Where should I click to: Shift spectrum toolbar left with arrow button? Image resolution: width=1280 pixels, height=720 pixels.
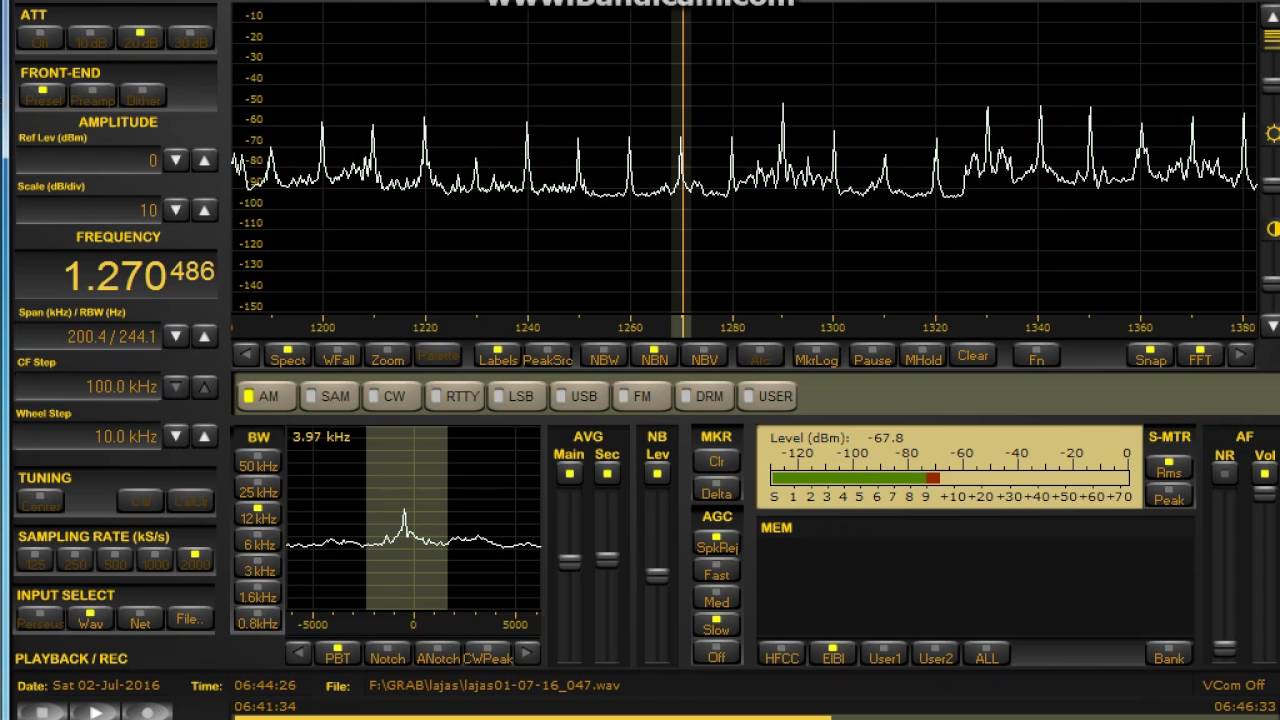point(246,355)
